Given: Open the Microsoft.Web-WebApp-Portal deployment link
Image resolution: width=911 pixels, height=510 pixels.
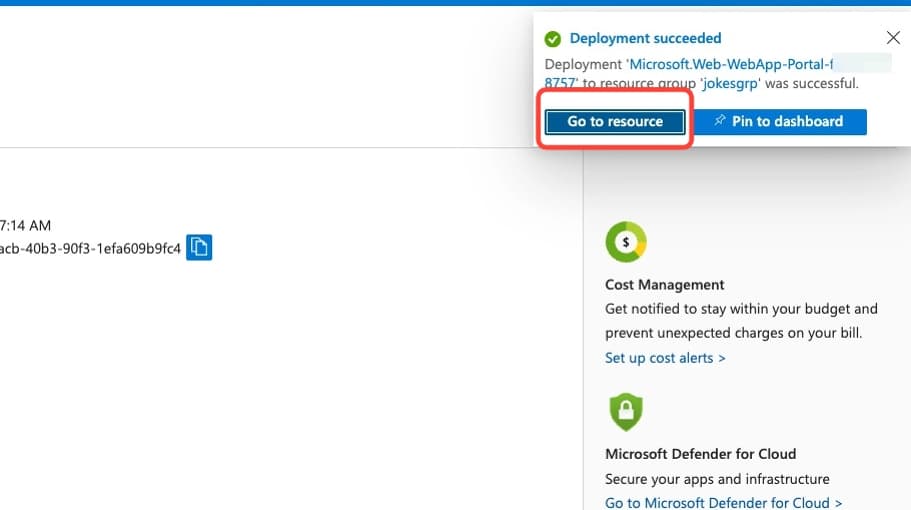Looking at the screenshot, I should pyautogui.click(x=731, y=64).
